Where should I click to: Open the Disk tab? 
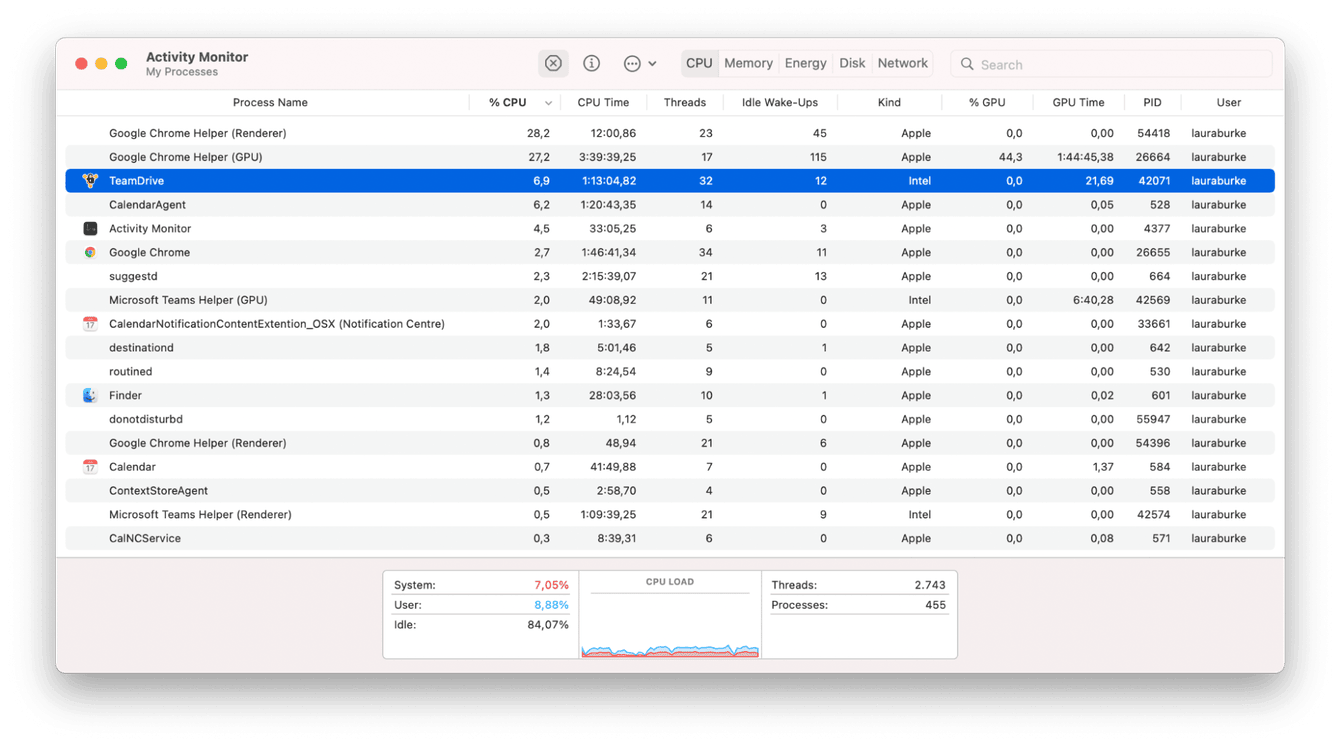pos(852,63)
